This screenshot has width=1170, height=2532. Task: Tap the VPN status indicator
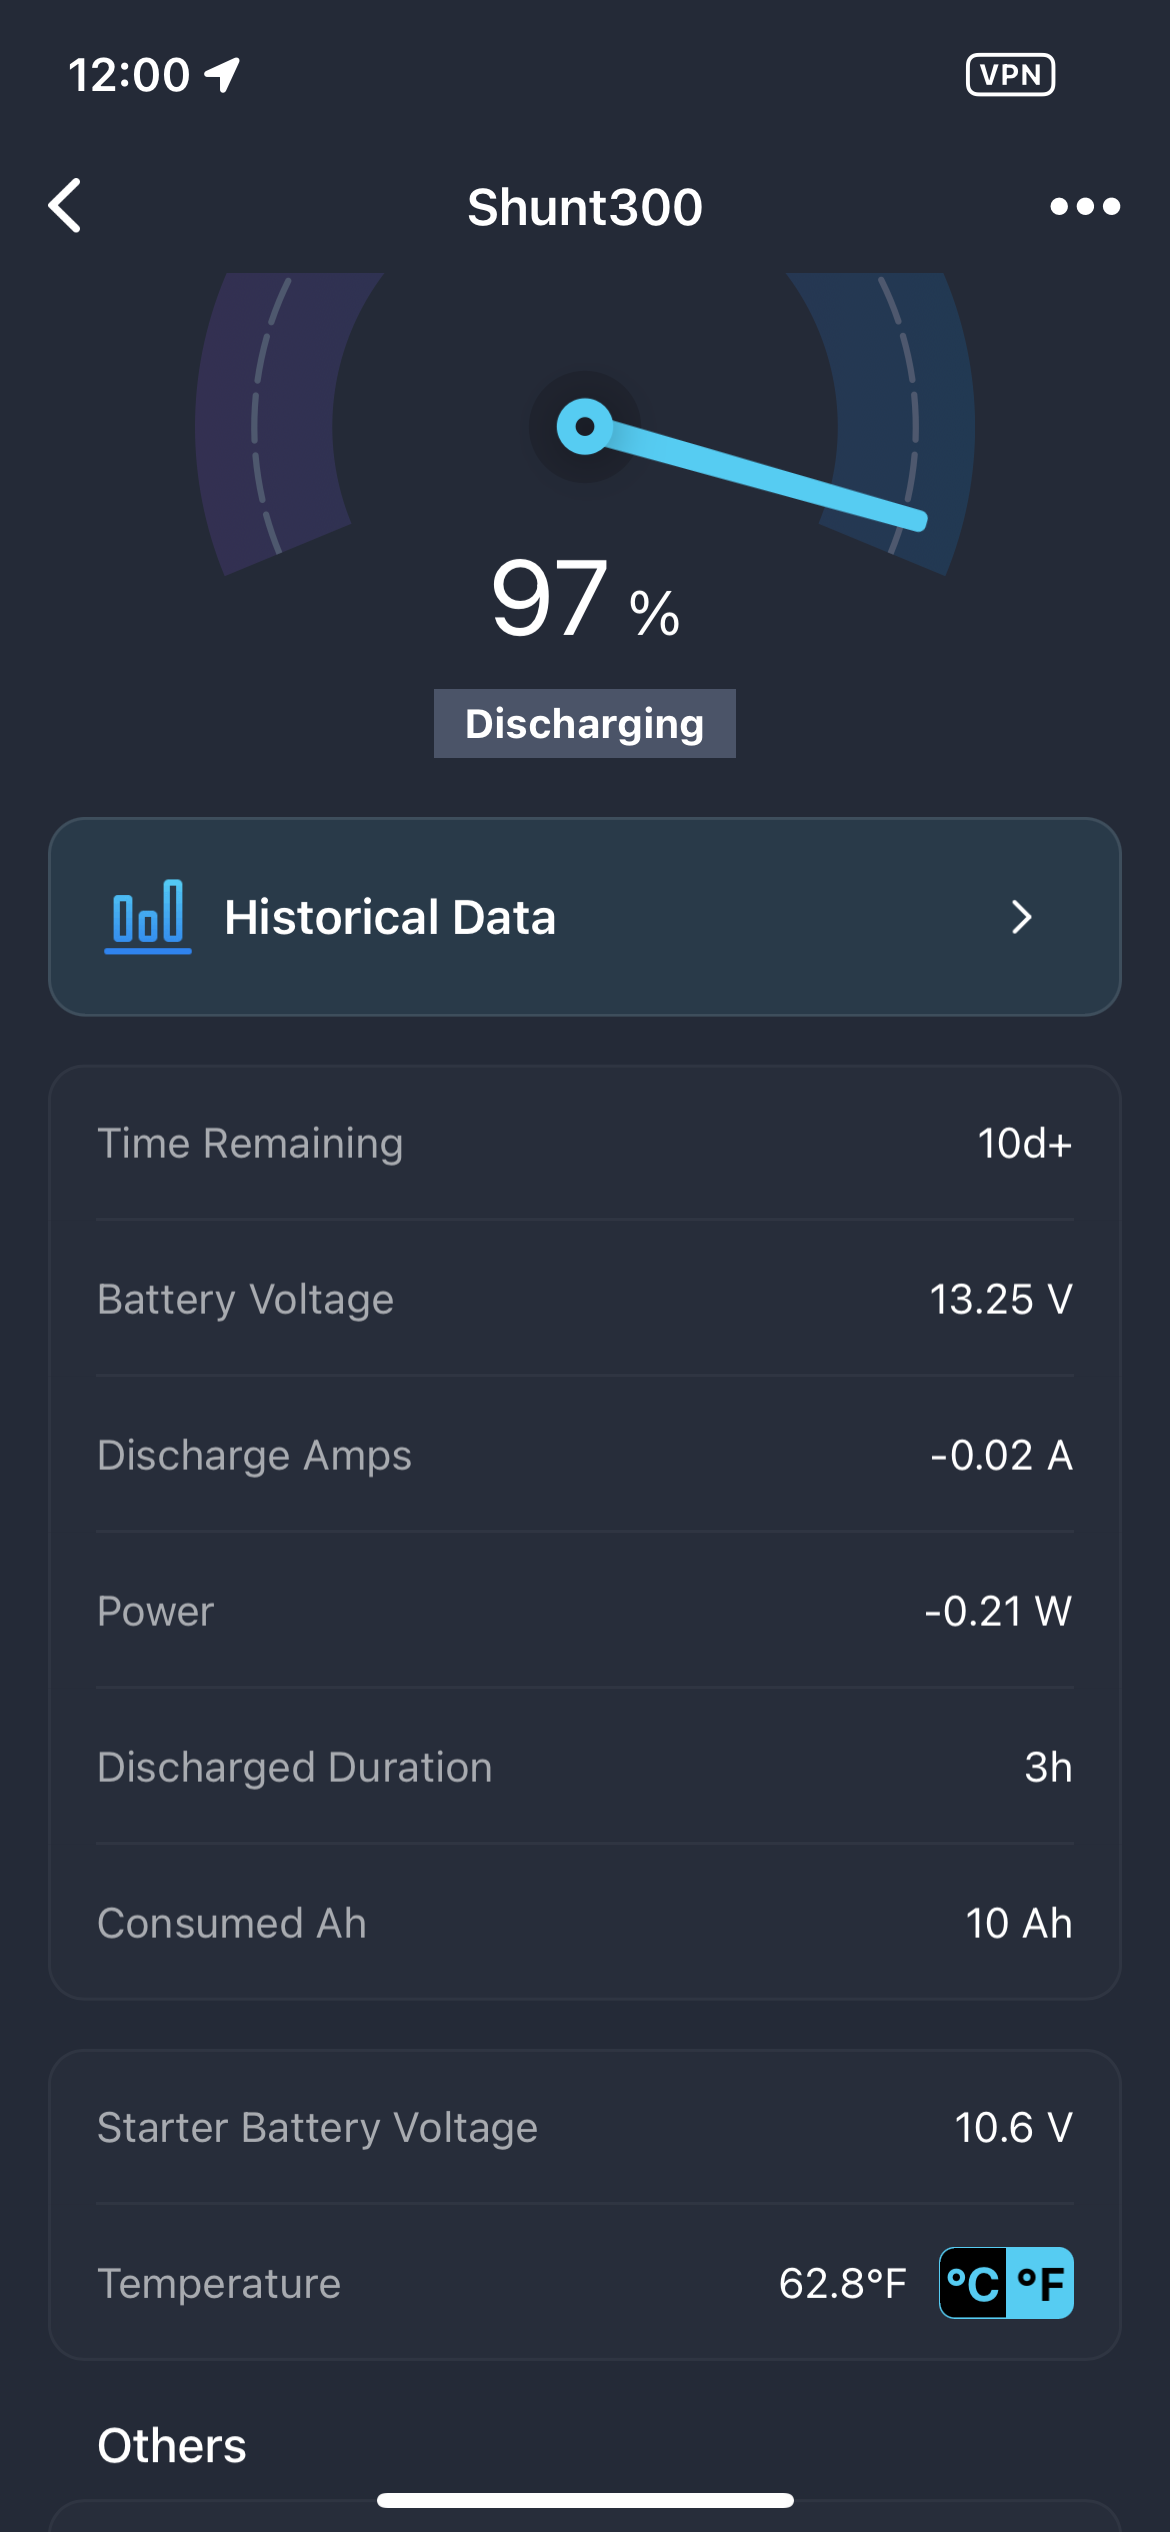[x=1010, y=75]
